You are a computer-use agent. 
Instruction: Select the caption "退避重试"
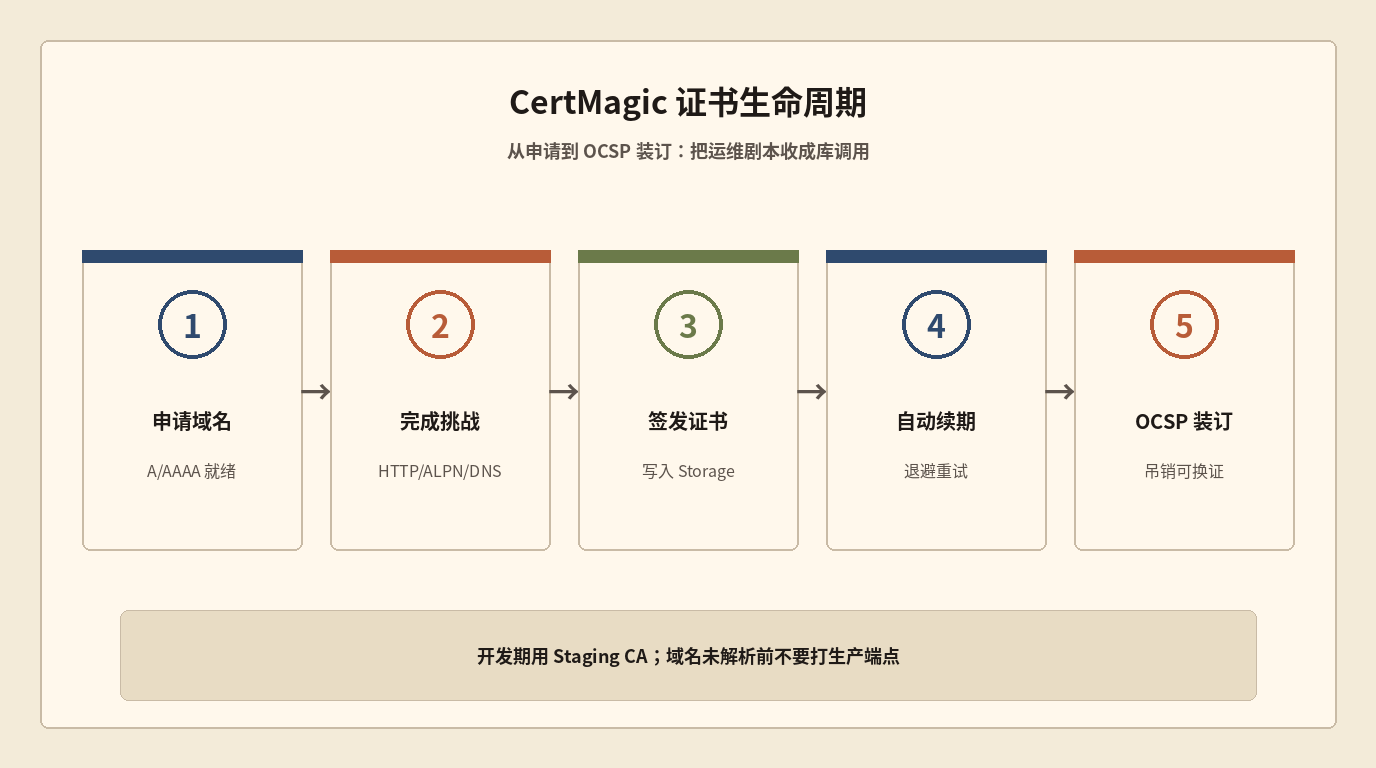(936, 471)
